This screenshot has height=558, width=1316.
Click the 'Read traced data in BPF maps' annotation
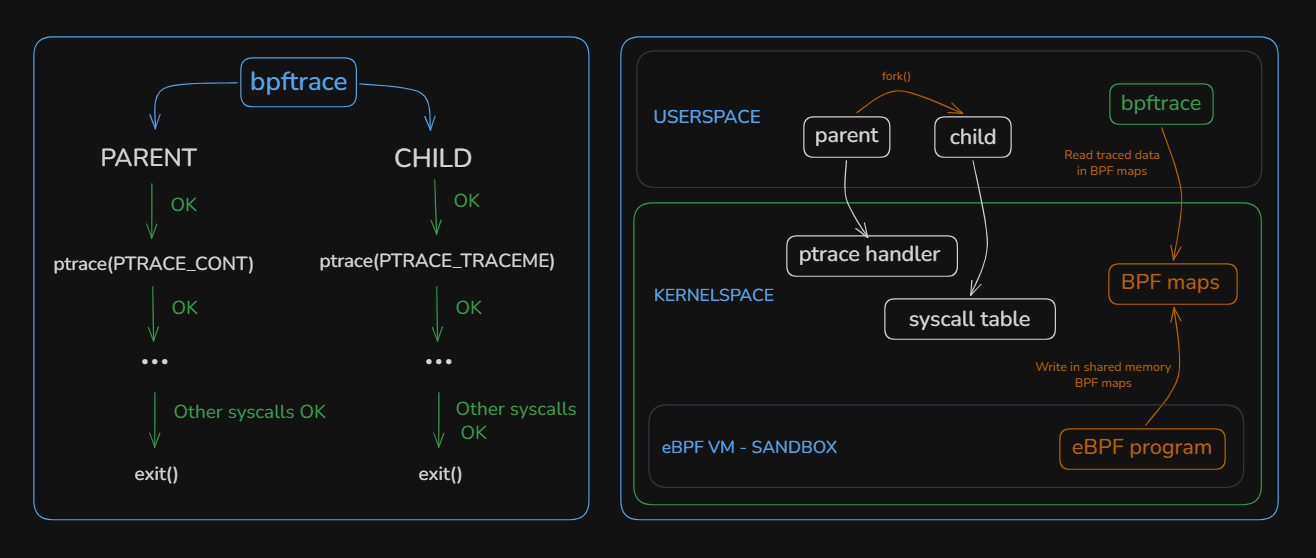(x=1112, y=163)
